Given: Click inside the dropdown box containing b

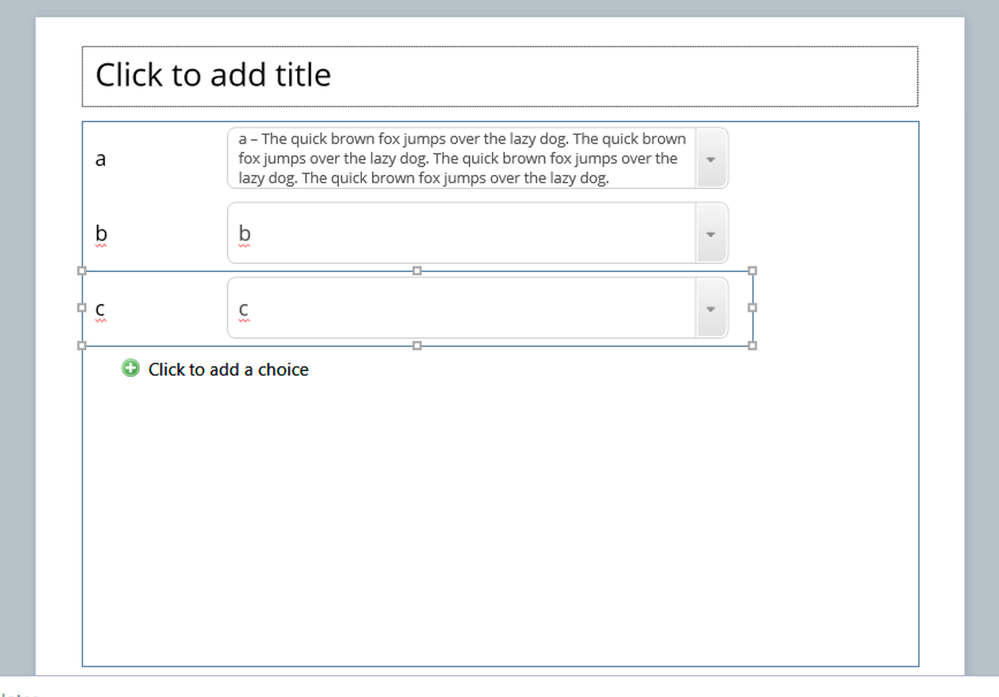Looking at the screenshot, I should 462,234.
